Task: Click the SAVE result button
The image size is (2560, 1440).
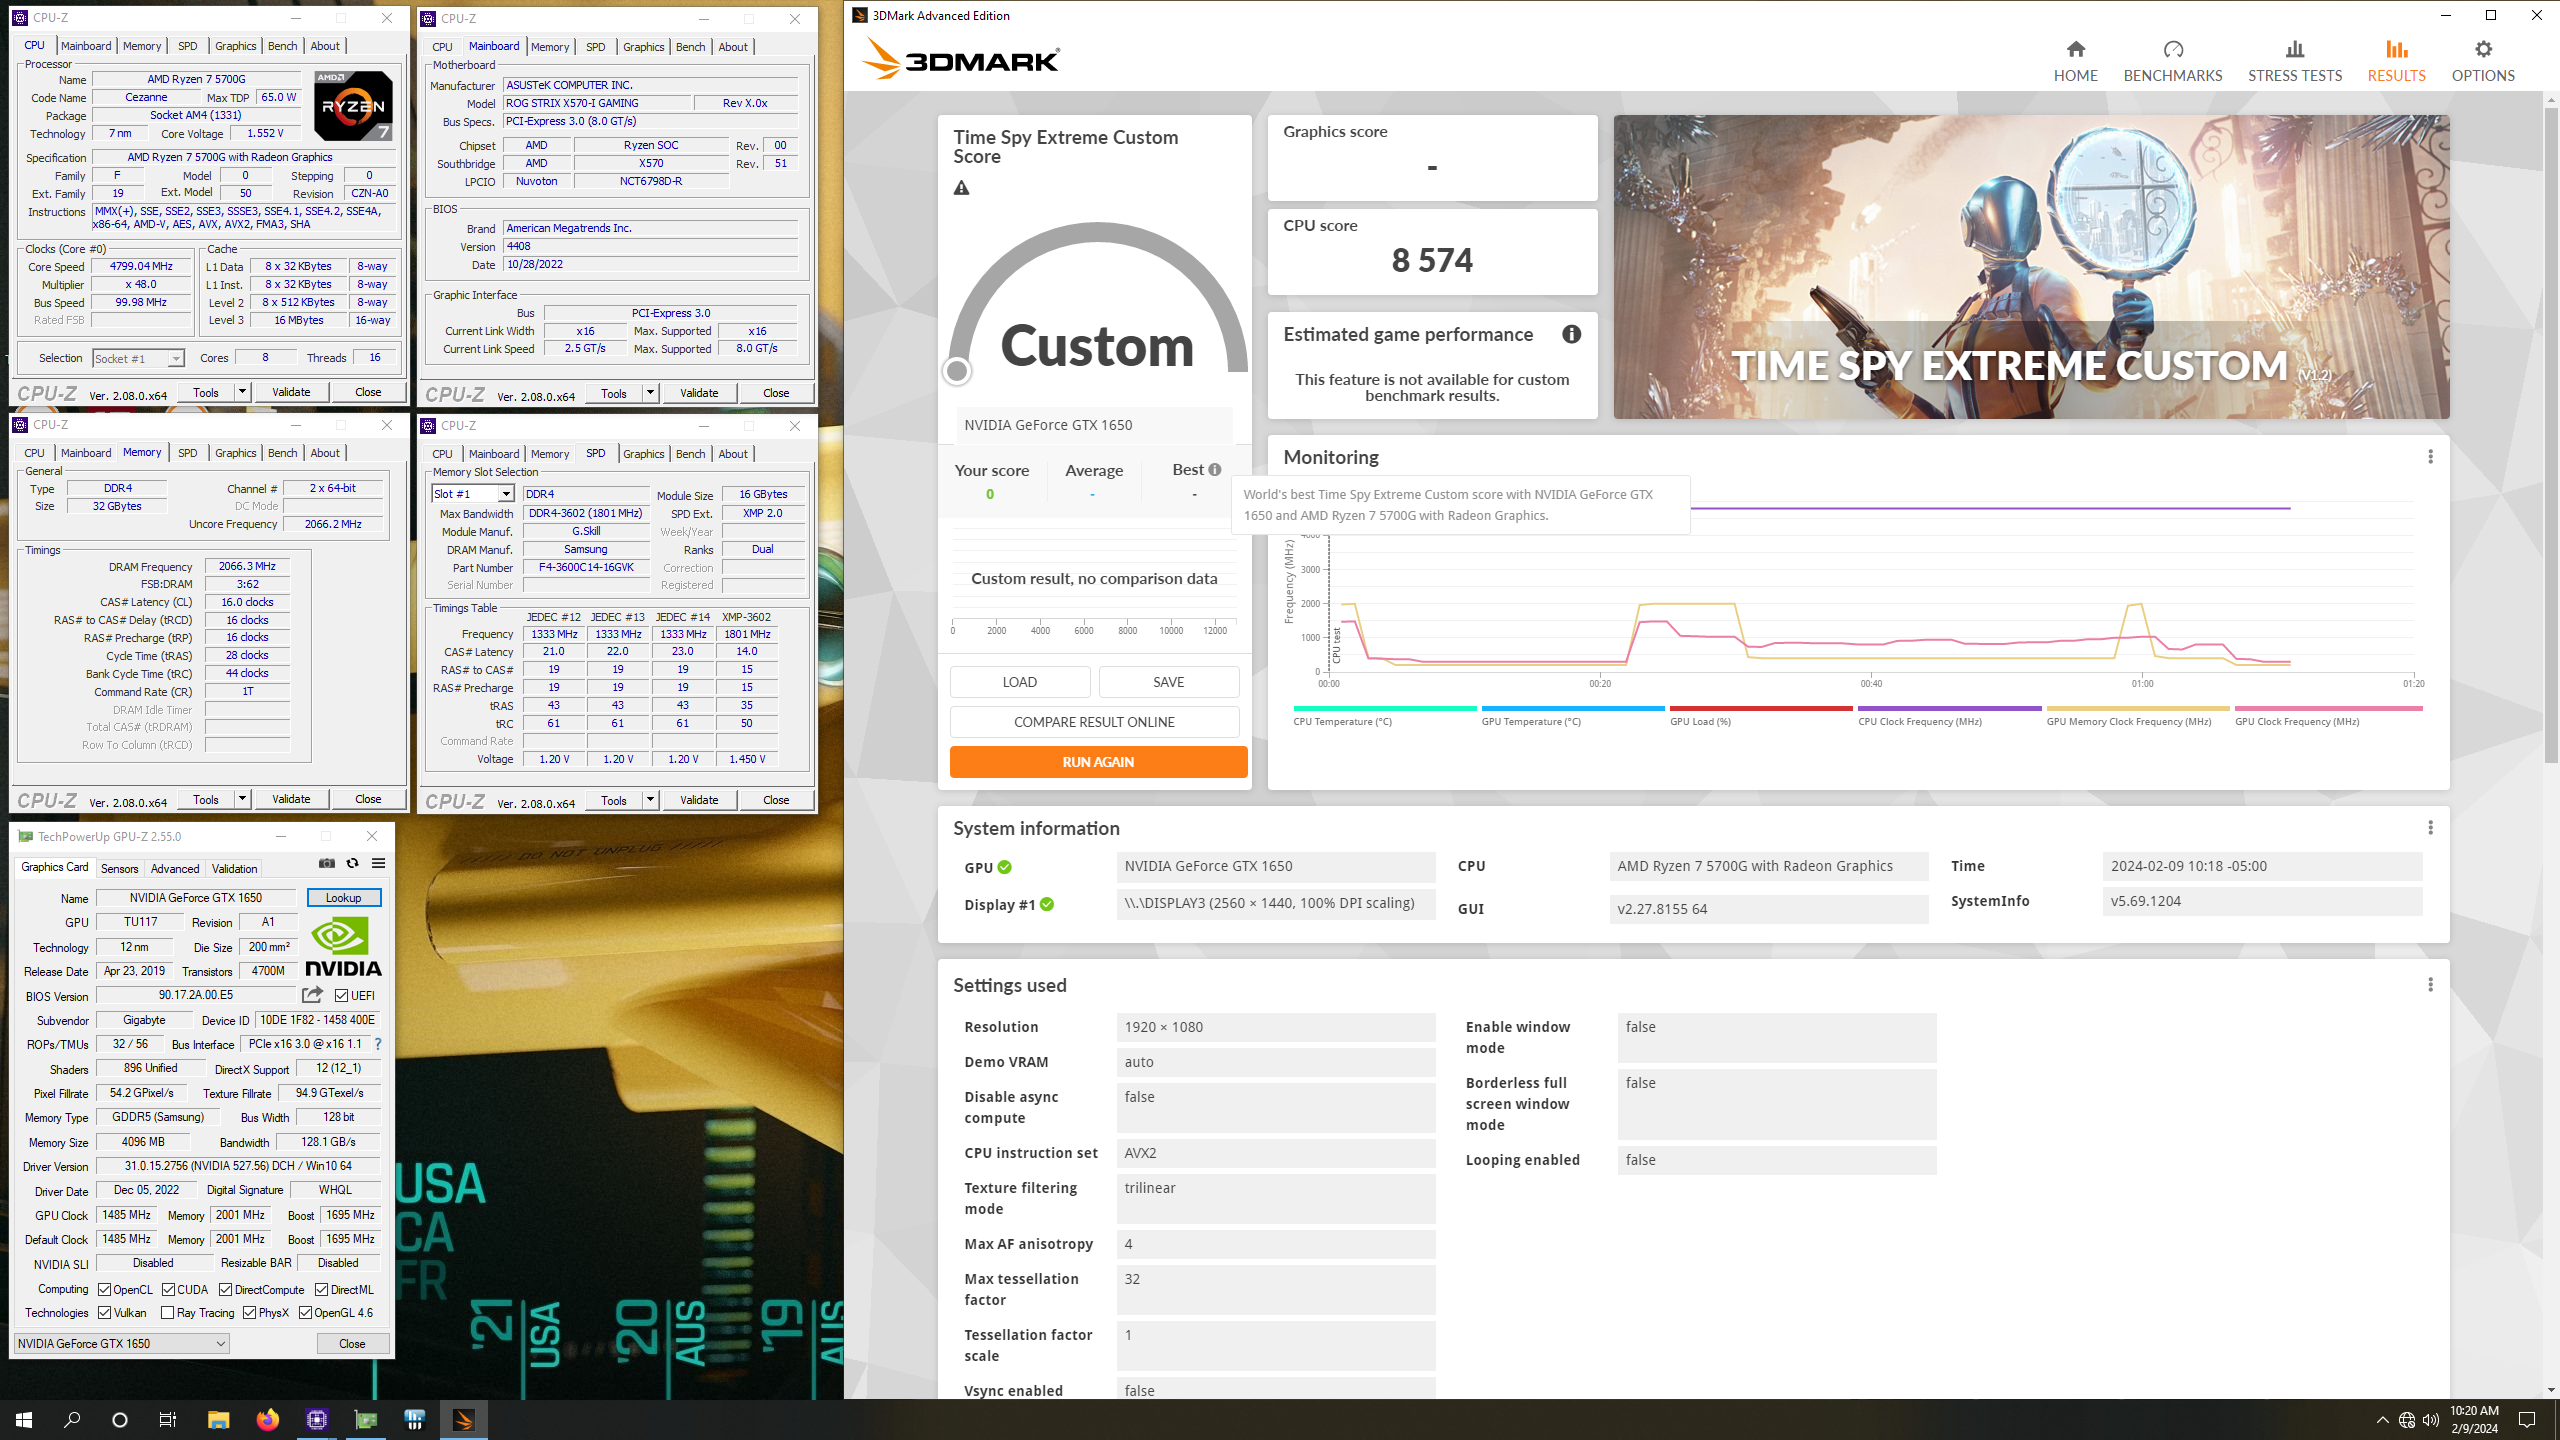Action: pos(1168,682)
